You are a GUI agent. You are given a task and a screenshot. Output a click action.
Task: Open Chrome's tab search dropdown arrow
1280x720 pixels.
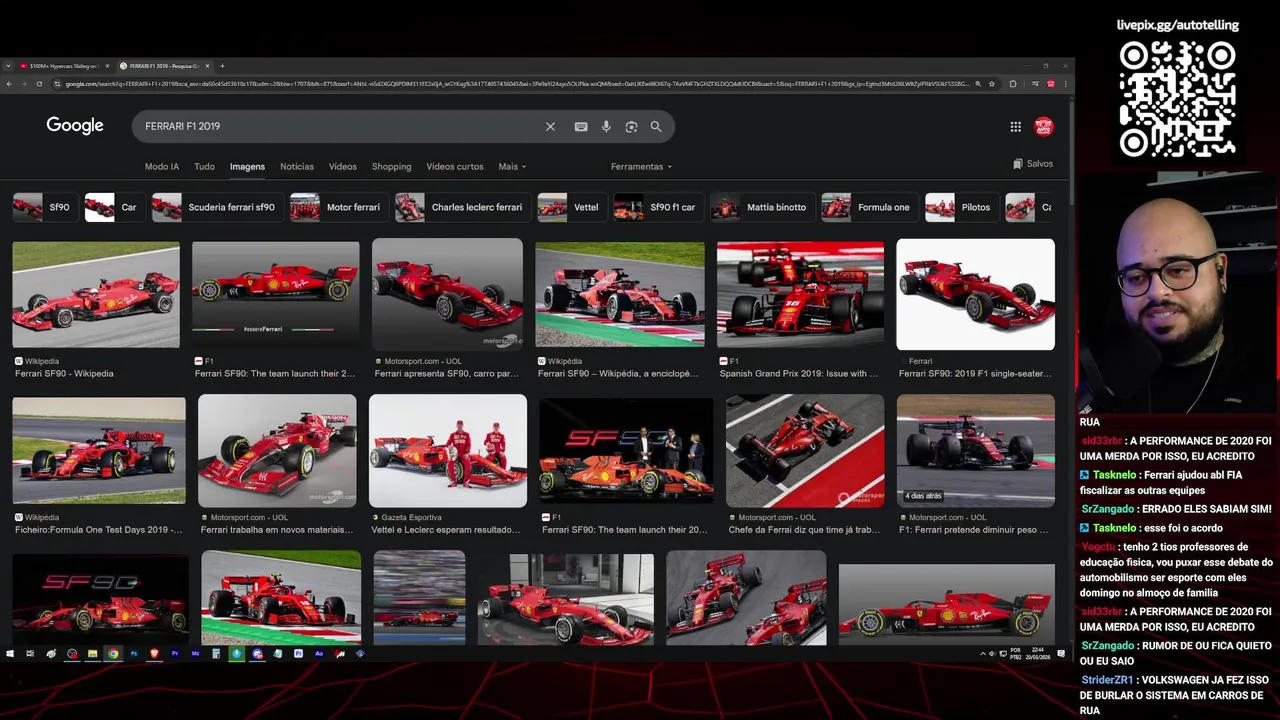9,66
